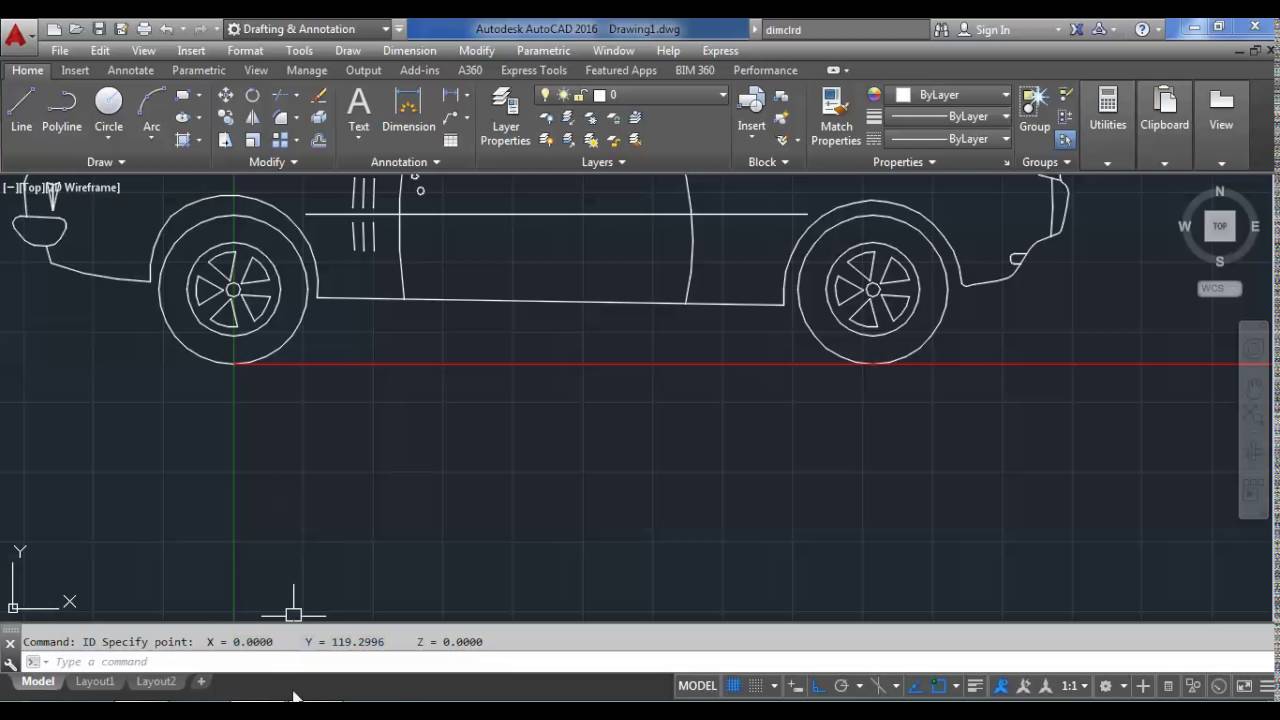The width and height of the screenshot is (1280, 720).
Task: Select the Line drawing tool
Action: tap(21, 110)
